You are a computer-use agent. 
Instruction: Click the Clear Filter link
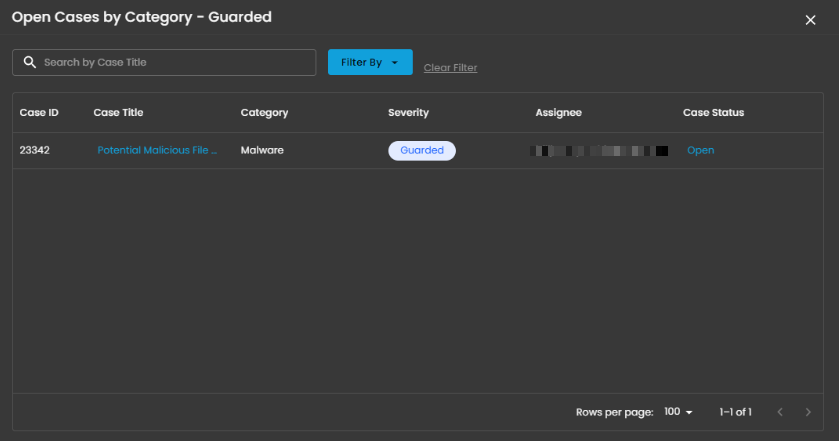click(450, 68)
